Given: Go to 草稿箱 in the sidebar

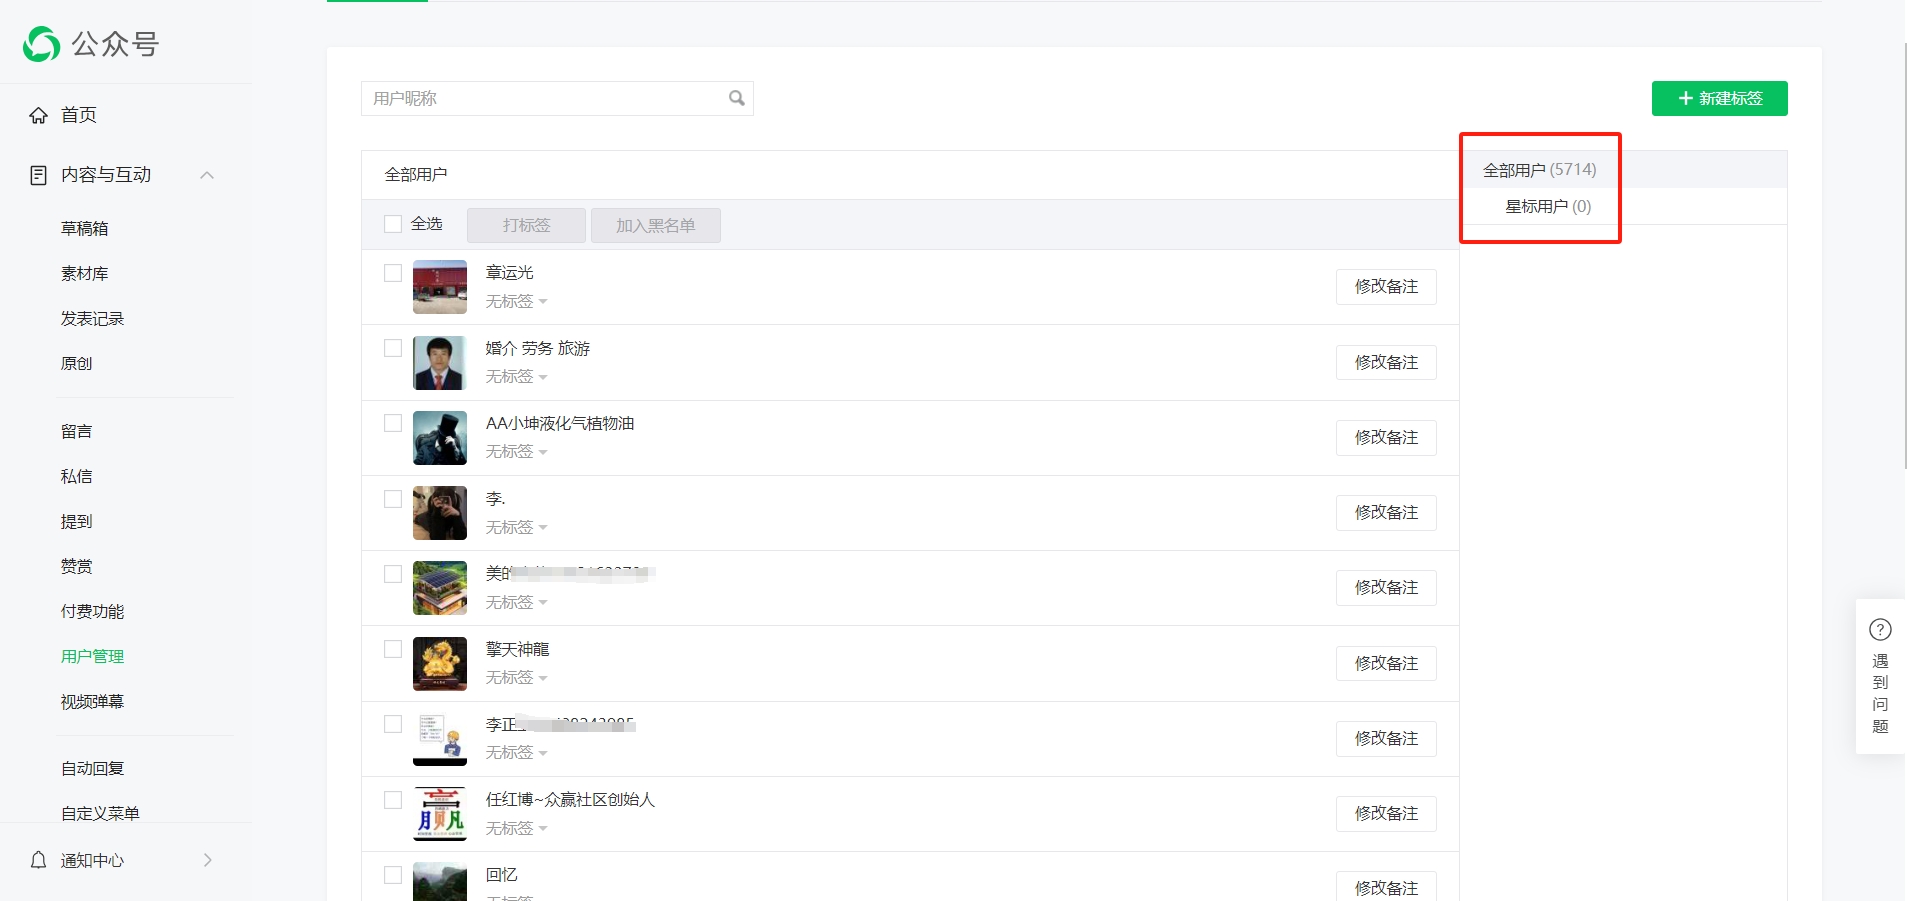Looking at the screenshot, I should tap(85, 228).
